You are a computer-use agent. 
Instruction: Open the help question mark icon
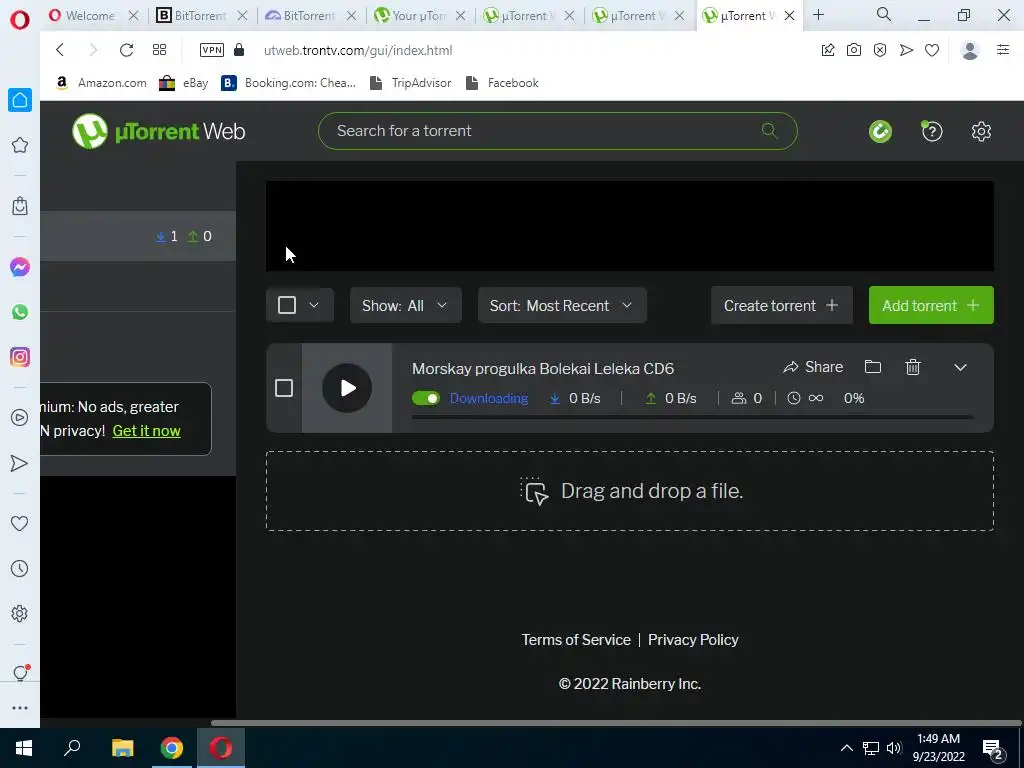pos(932,131)
